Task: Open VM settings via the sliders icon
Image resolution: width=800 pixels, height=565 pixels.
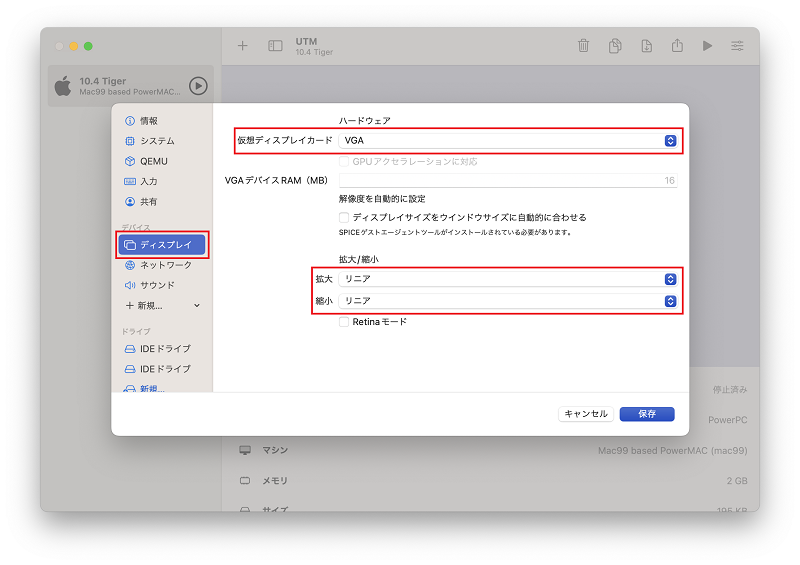Action: [x=737, y=46]
